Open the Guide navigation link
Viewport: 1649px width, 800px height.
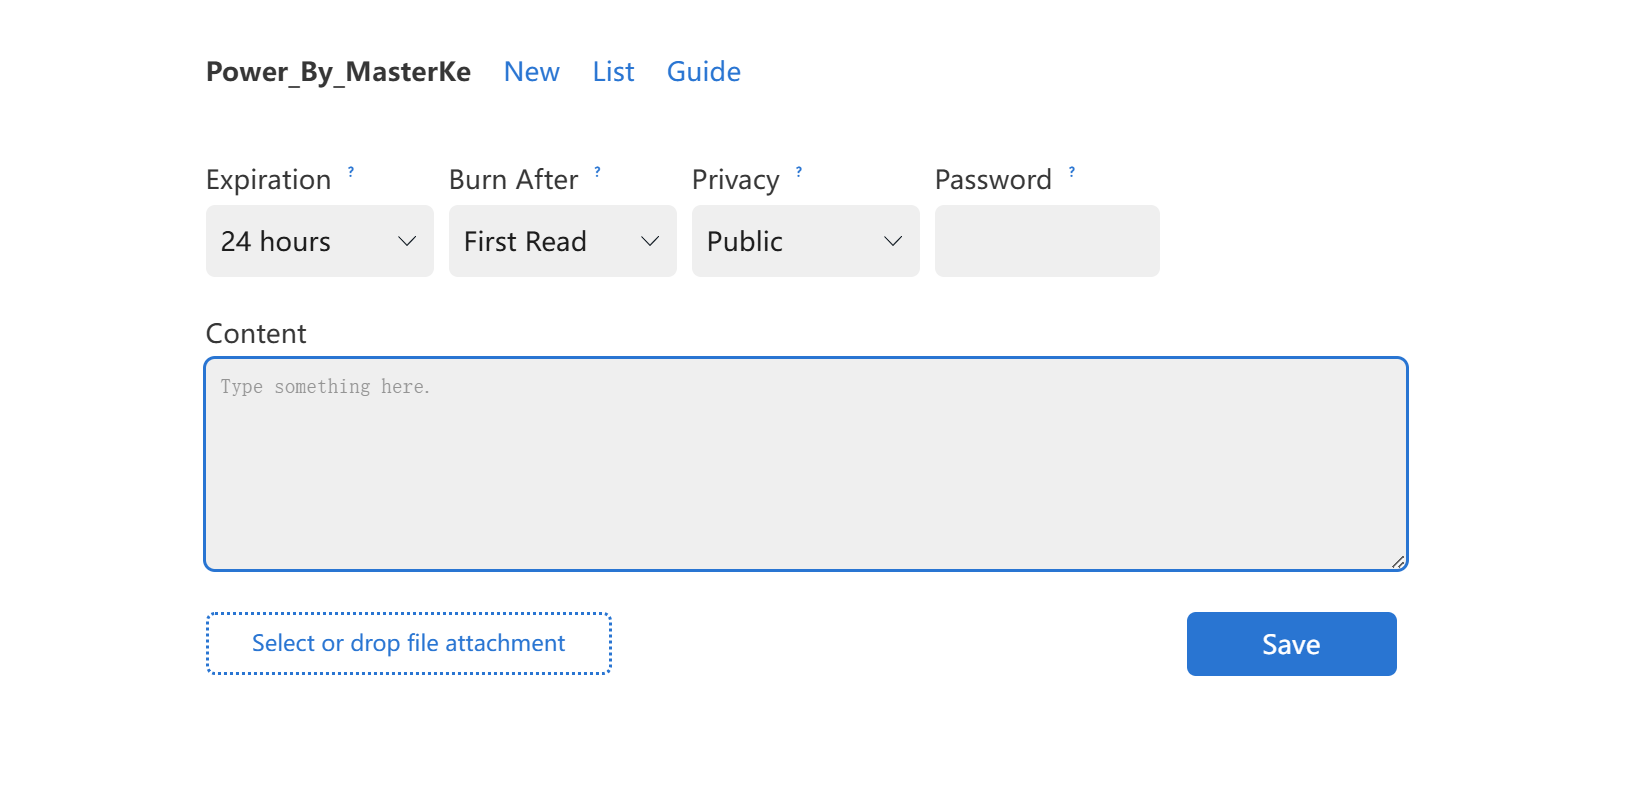point(703,72)
